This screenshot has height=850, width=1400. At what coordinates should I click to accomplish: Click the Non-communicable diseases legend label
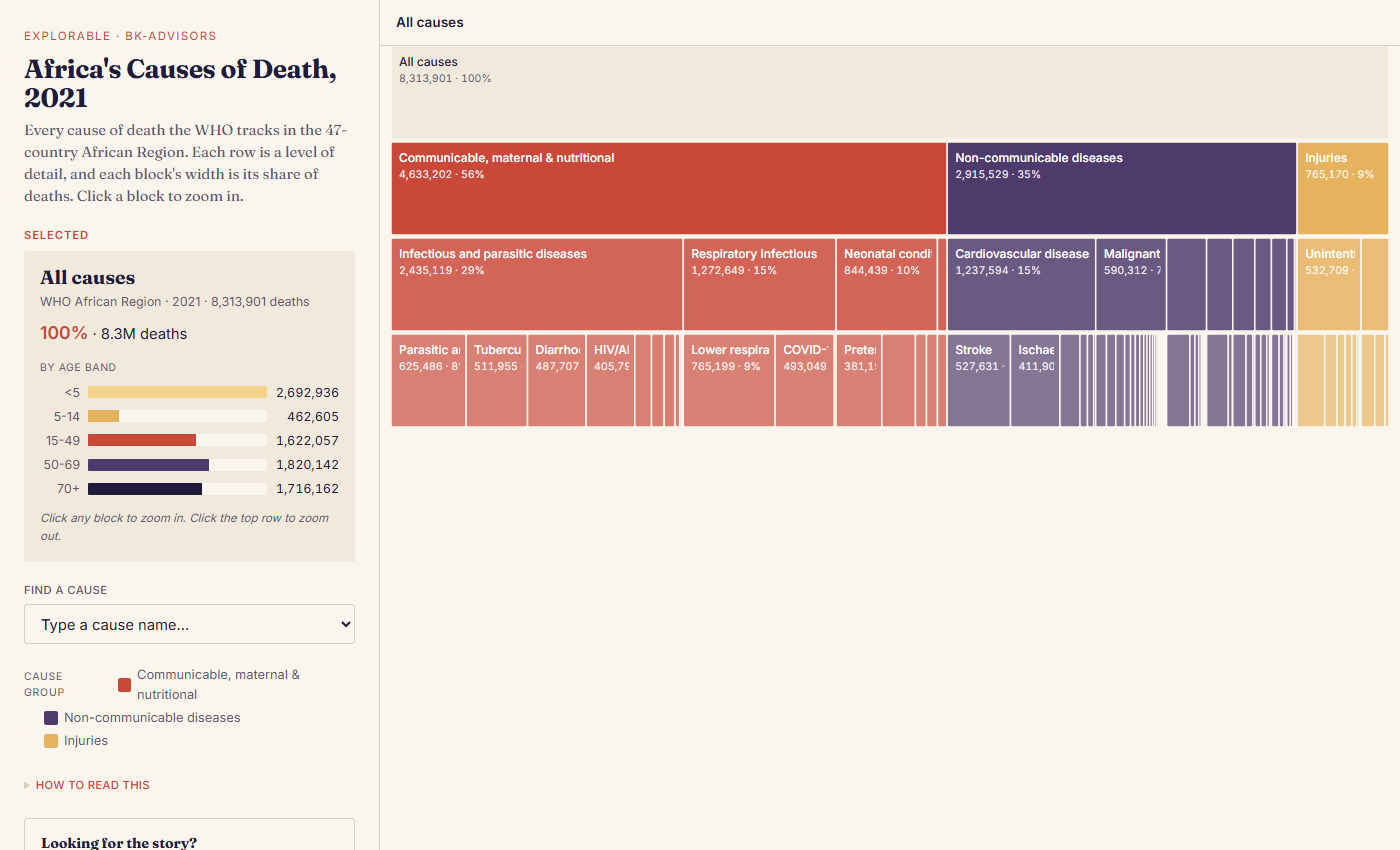click(x=152, y=718)
